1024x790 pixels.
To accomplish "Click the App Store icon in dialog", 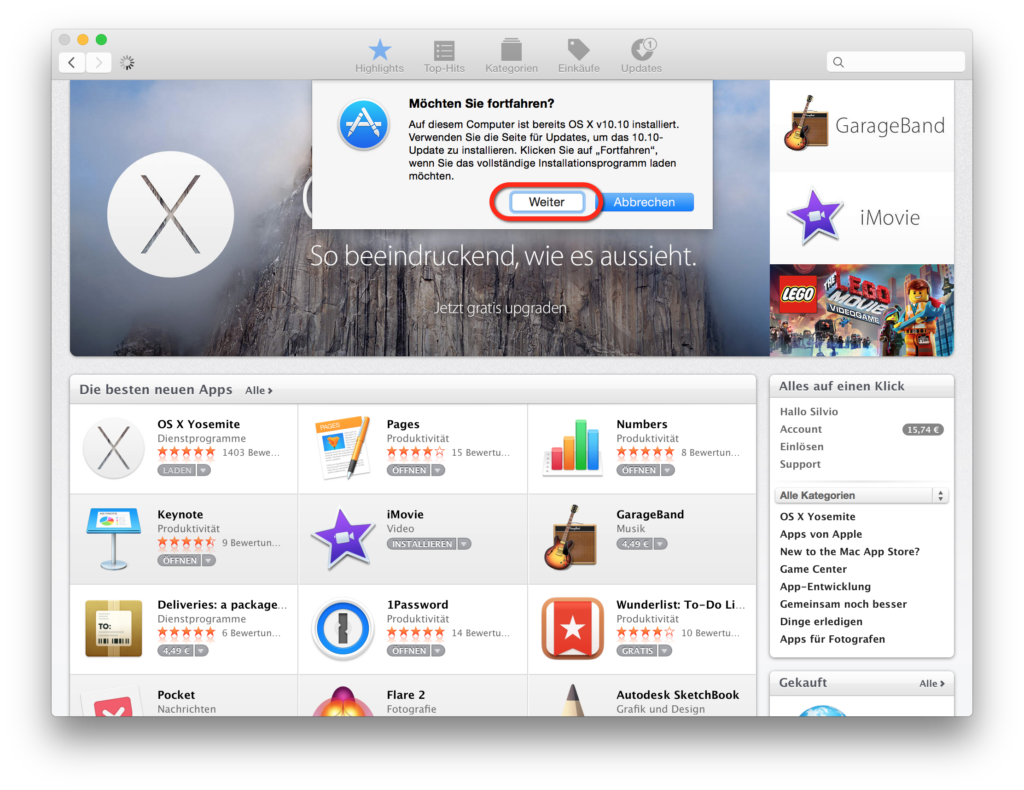I will (x=364, y=124).
